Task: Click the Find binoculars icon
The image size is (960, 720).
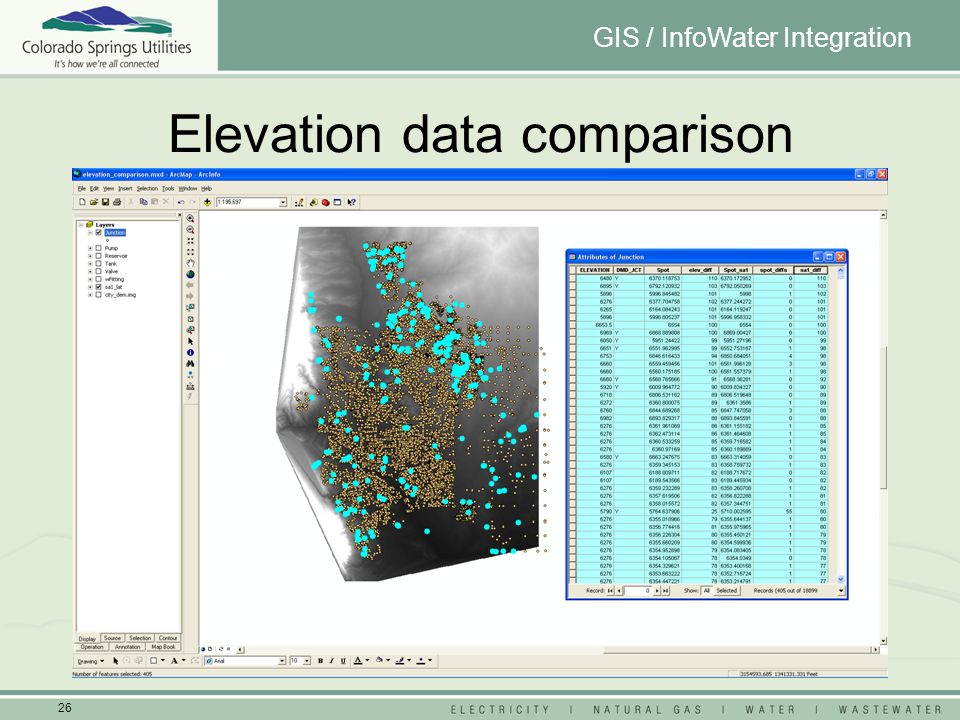Action: [190, 364]
